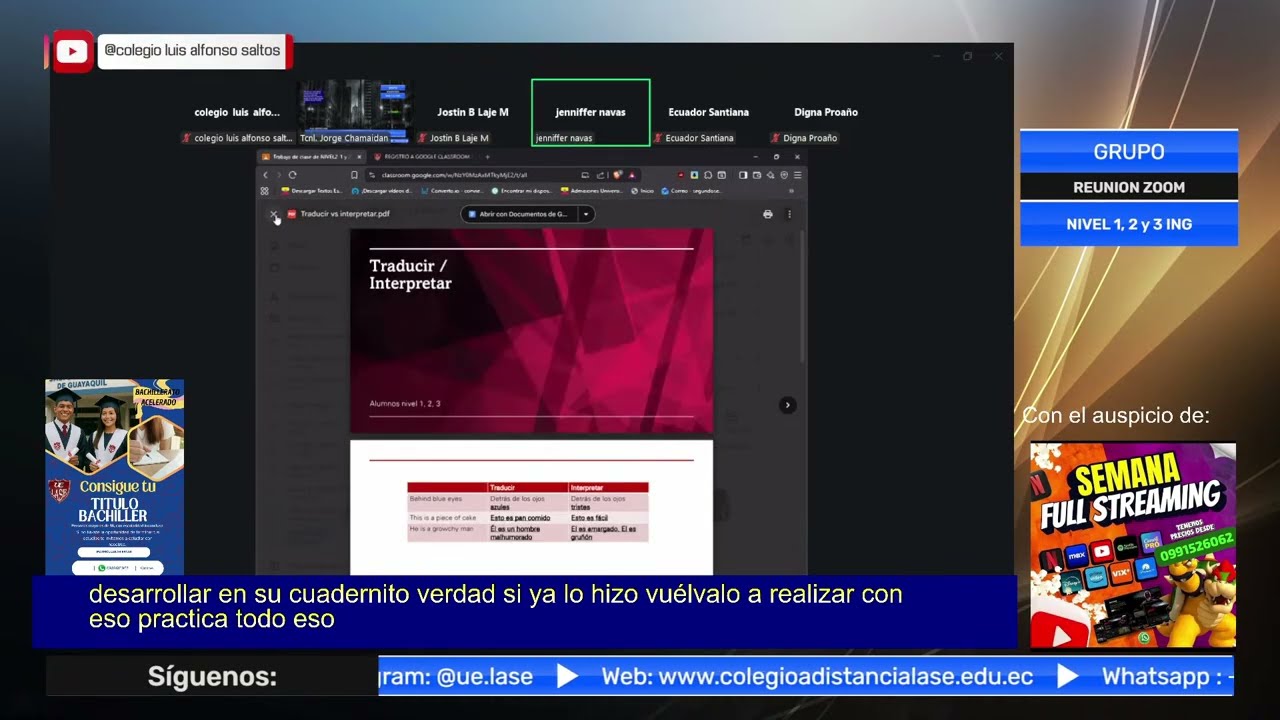Open the bookmarks apps grid icon
Viewport: 1280px width, 720px height.
(264, 191)
